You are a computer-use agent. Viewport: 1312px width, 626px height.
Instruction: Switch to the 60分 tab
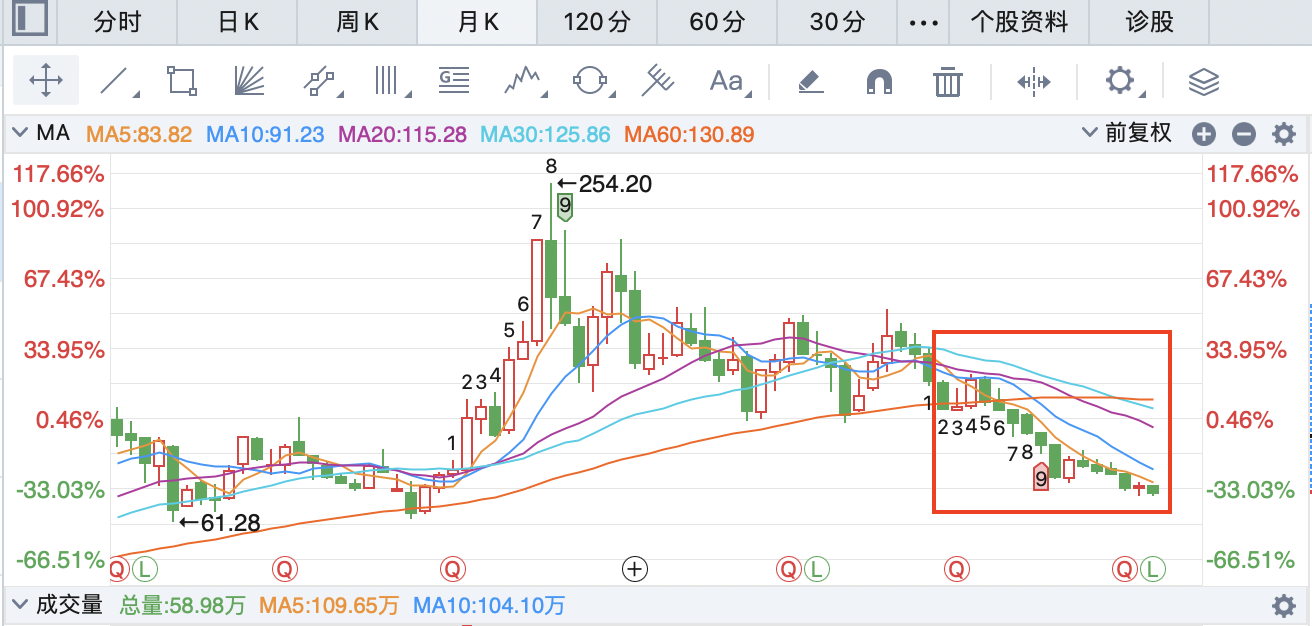pos(717,21)
